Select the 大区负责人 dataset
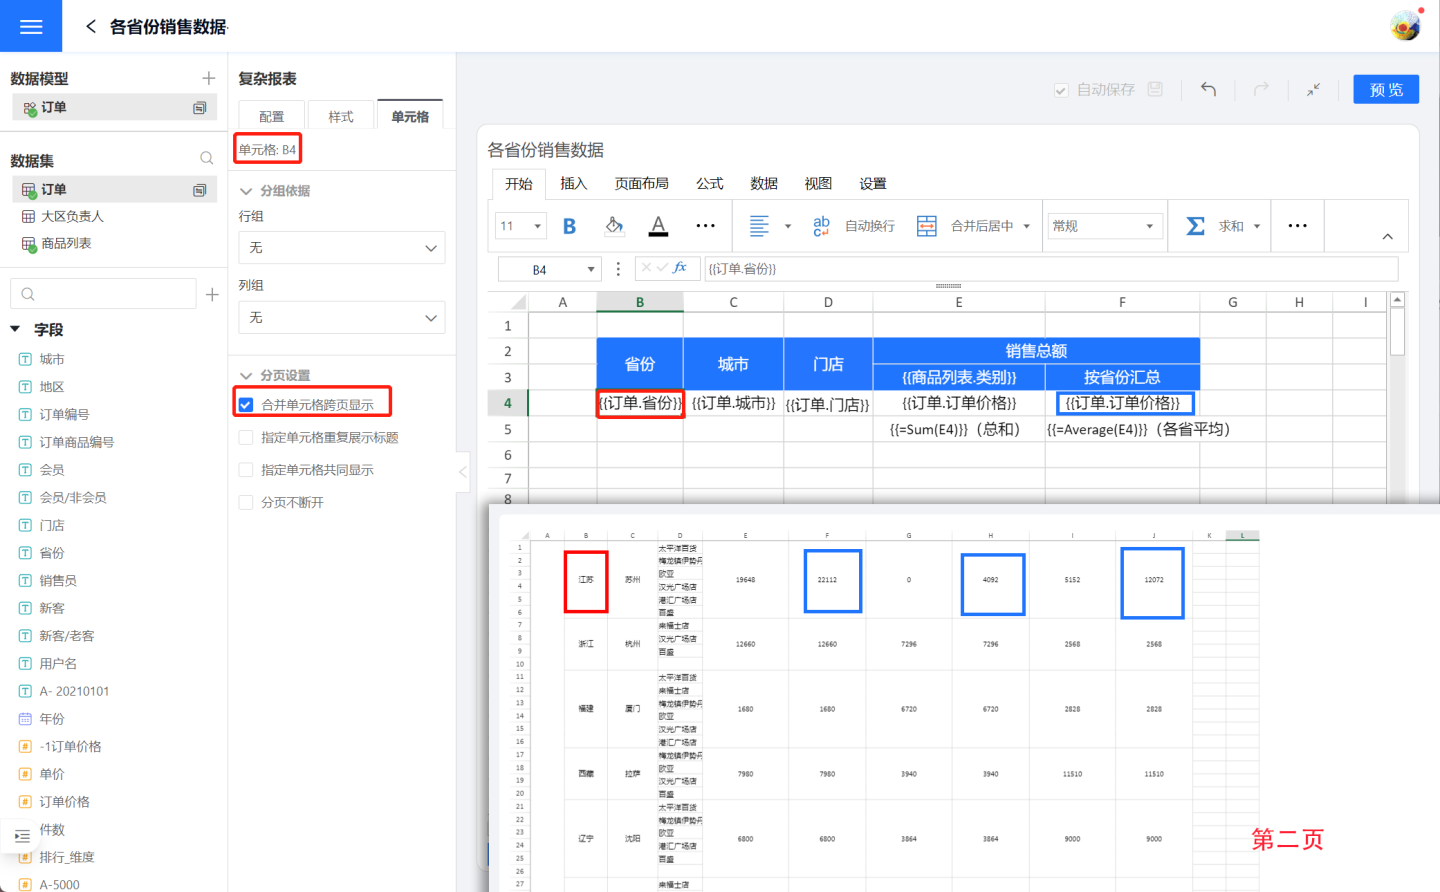This screenshot has width=1440, height=892. tap(72, 217)
